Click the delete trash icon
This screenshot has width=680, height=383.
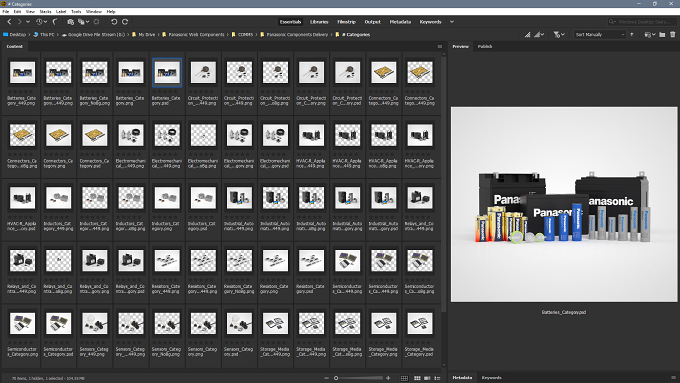pos(673,35)
